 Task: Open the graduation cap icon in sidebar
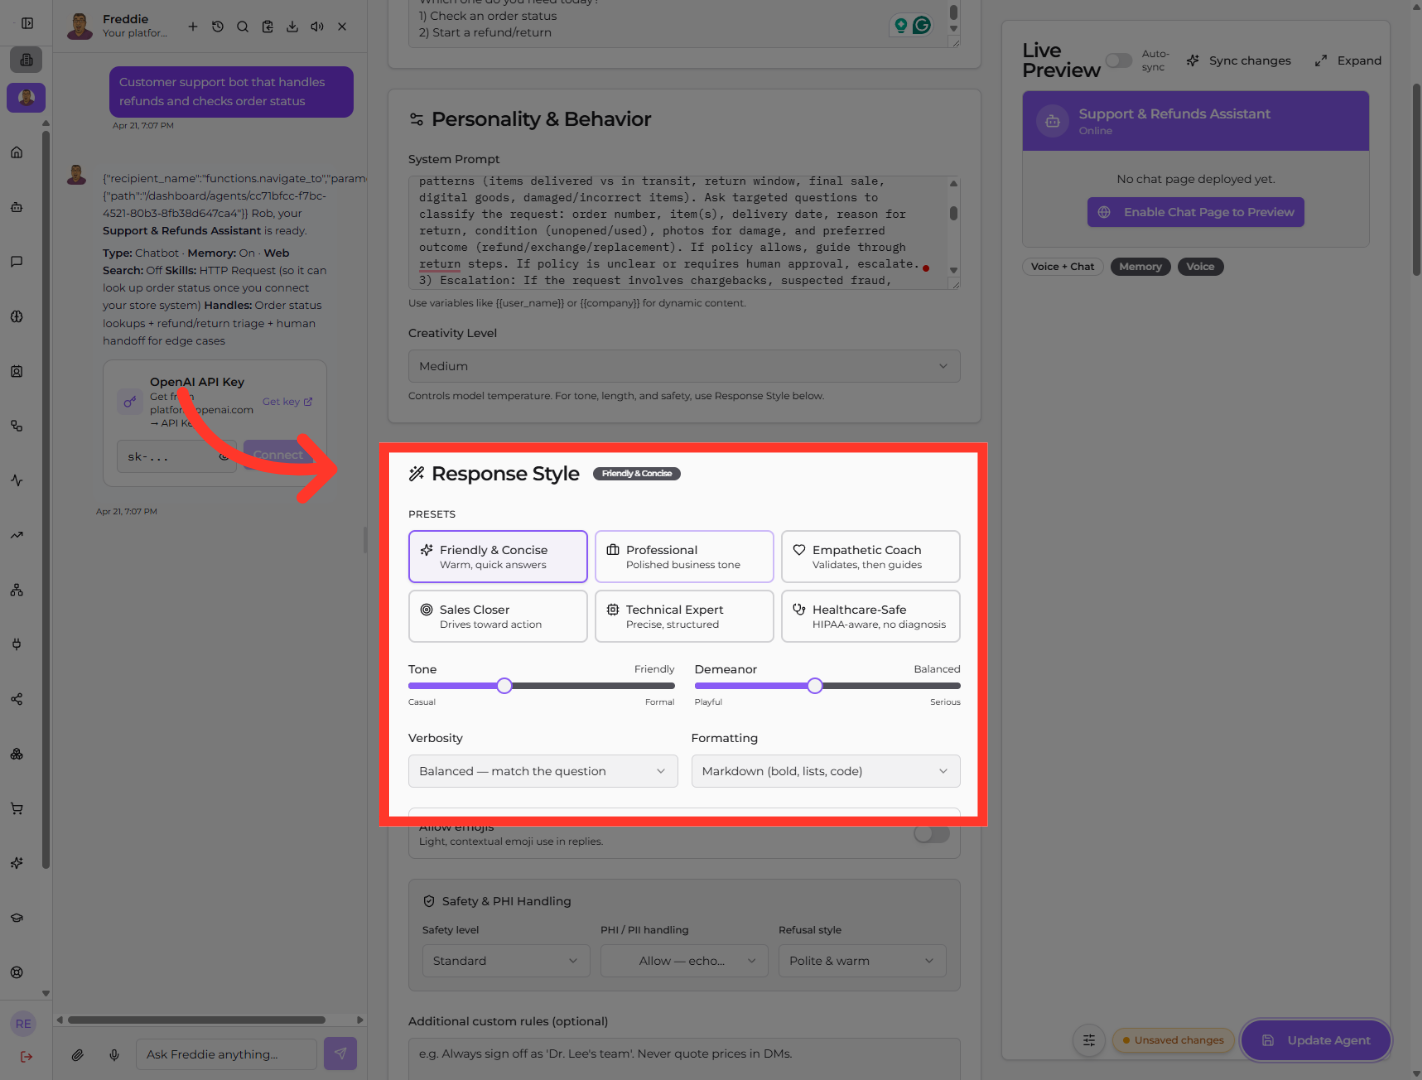click(17, 918)
